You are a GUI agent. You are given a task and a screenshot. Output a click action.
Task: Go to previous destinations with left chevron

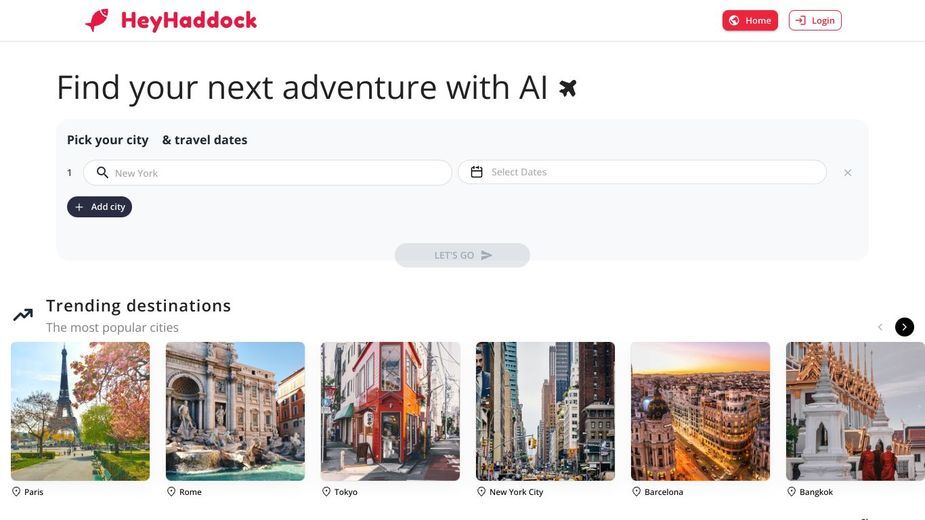click(x=880, y=327)
